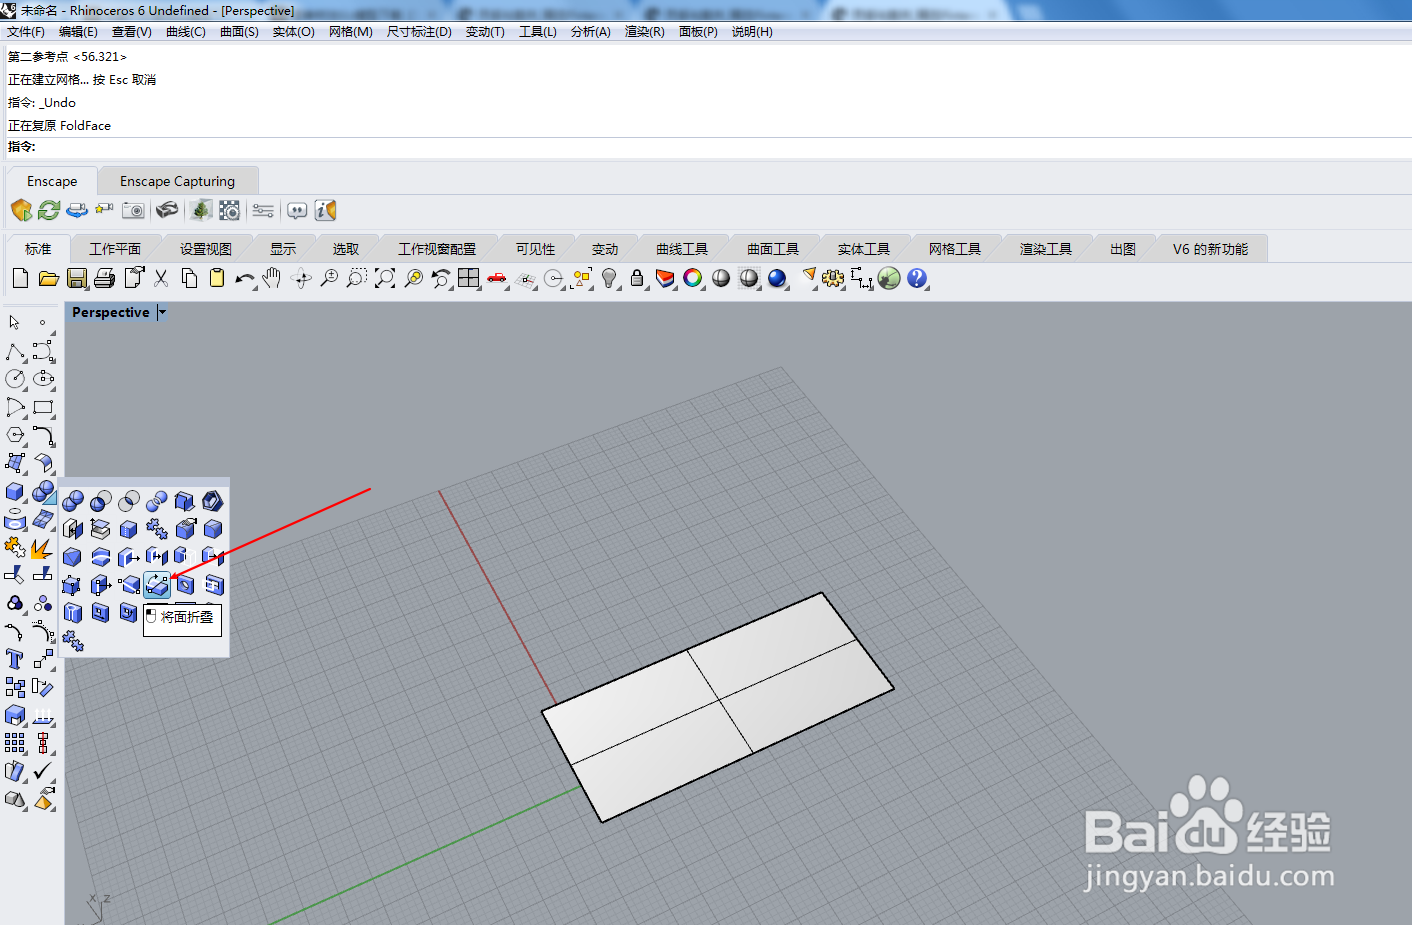Open the 实体(O) menu
The width and height of the screenshot is (1412, 925).
(x=294, y=32)
